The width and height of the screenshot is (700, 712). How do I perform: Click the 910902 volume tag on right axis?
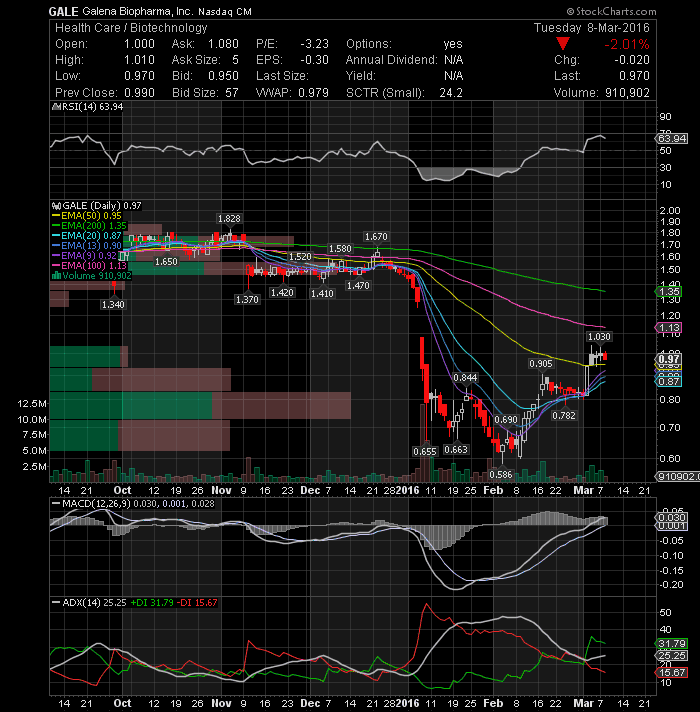[x=678, y=476]
